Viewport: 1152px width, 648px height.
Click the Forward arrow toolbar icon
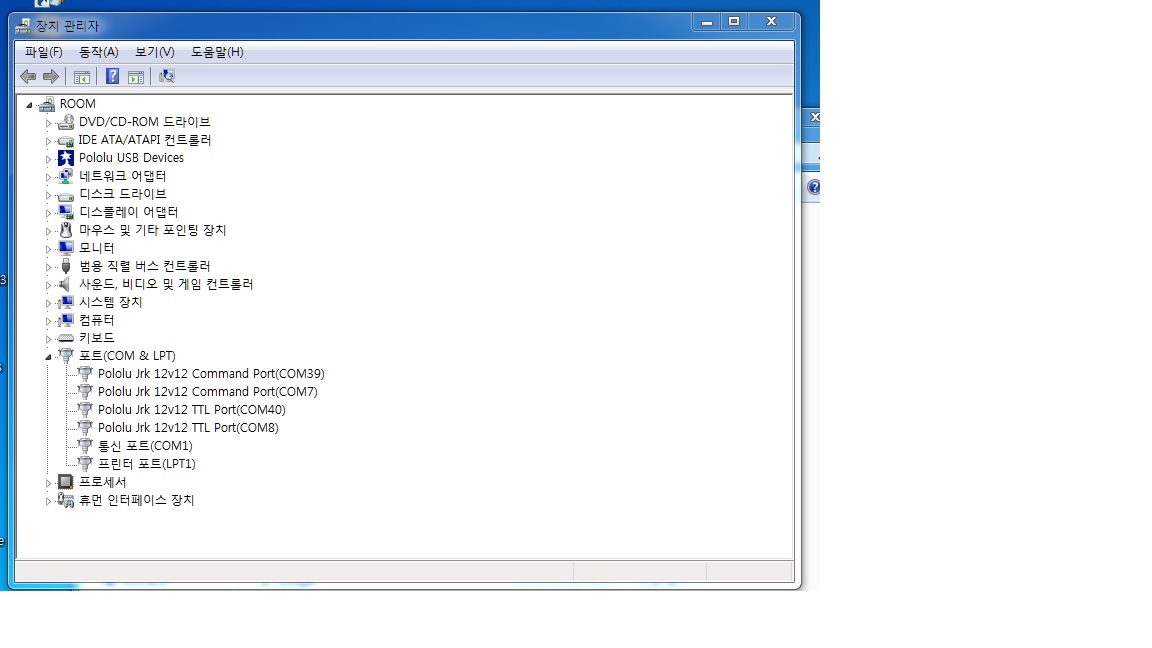51,76
